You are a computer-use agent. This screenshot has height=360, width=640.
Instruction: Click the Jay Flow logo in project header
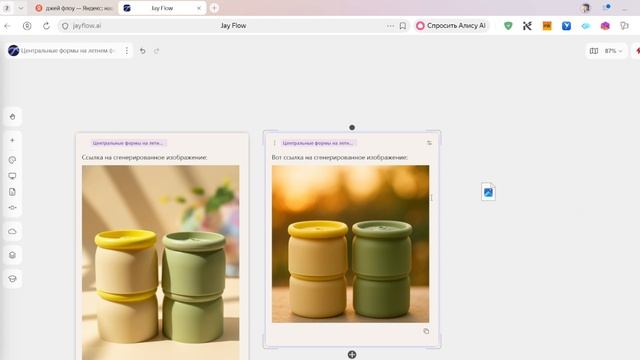(x=13, y=51)
